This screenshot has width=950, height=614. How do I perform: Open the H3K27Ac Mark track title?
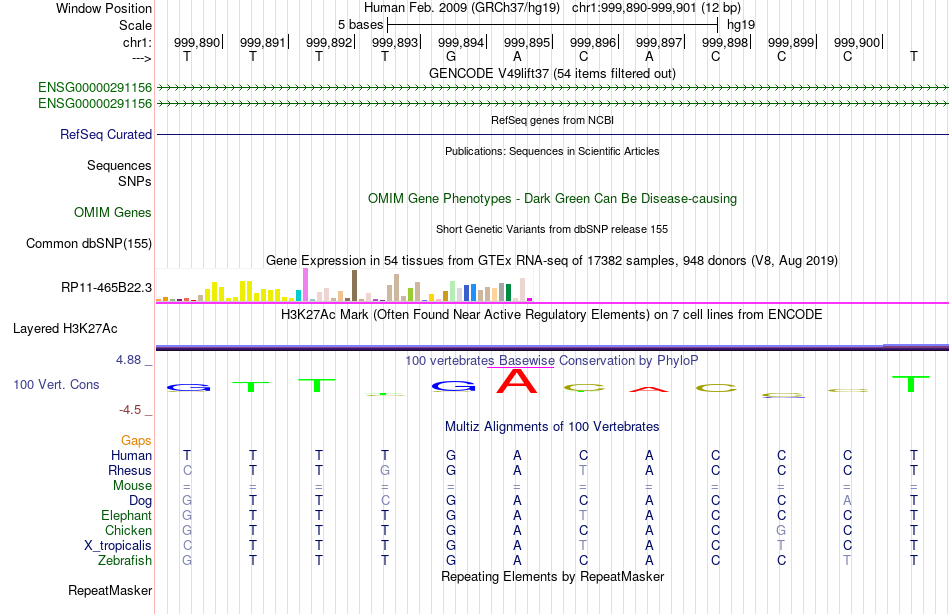pyautogui.click(x=552, y=315)
